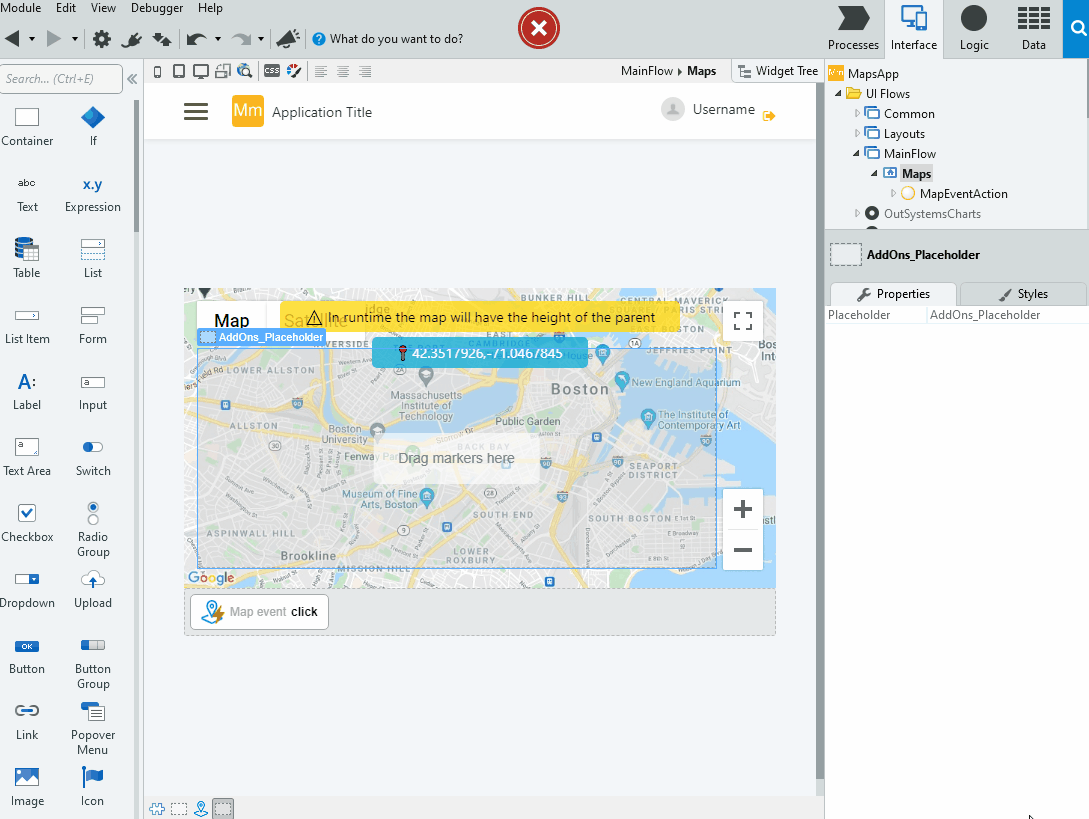Image resolution: width=1089 pixels, height=819 pixels.
Task: Select the Table widget
Action: [x=26, y=258]
